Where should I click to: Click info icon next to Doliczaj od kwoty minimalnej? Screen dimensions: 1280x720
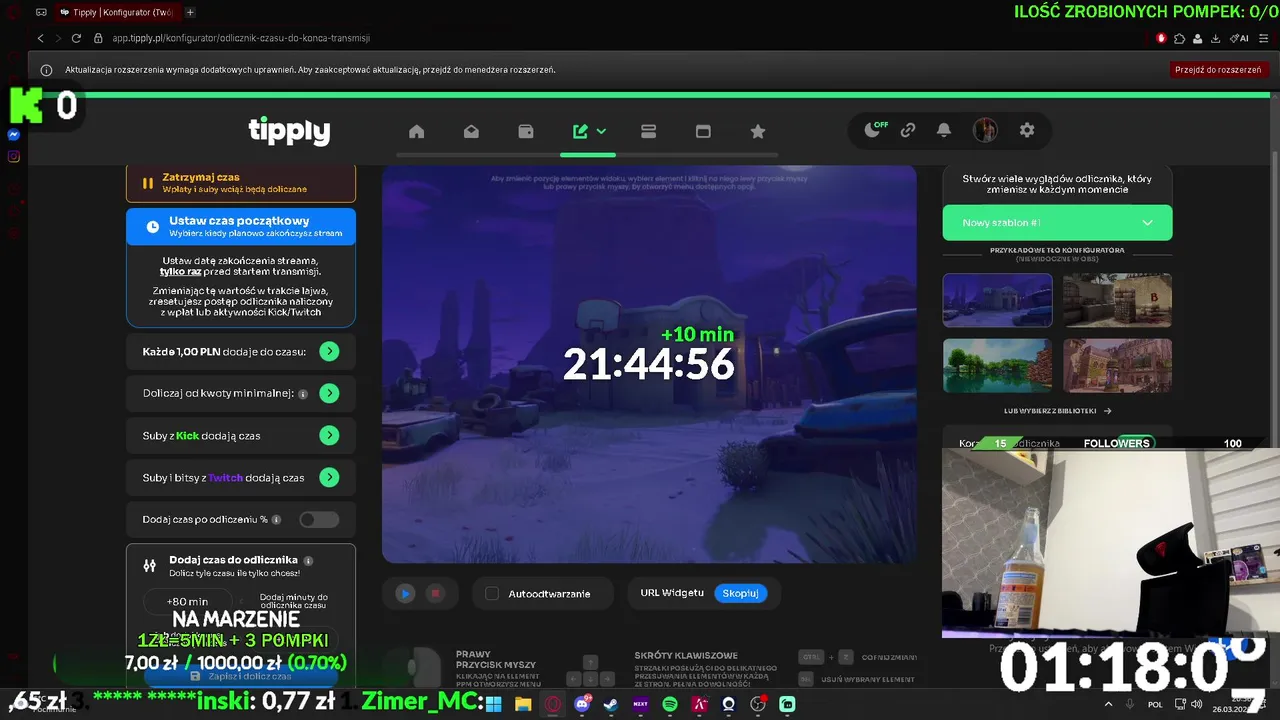coord(303,394)
